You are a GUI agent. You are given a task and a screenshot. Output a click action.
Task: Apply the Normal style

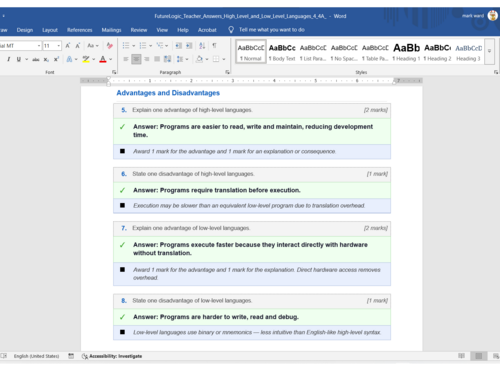point(251,52)
